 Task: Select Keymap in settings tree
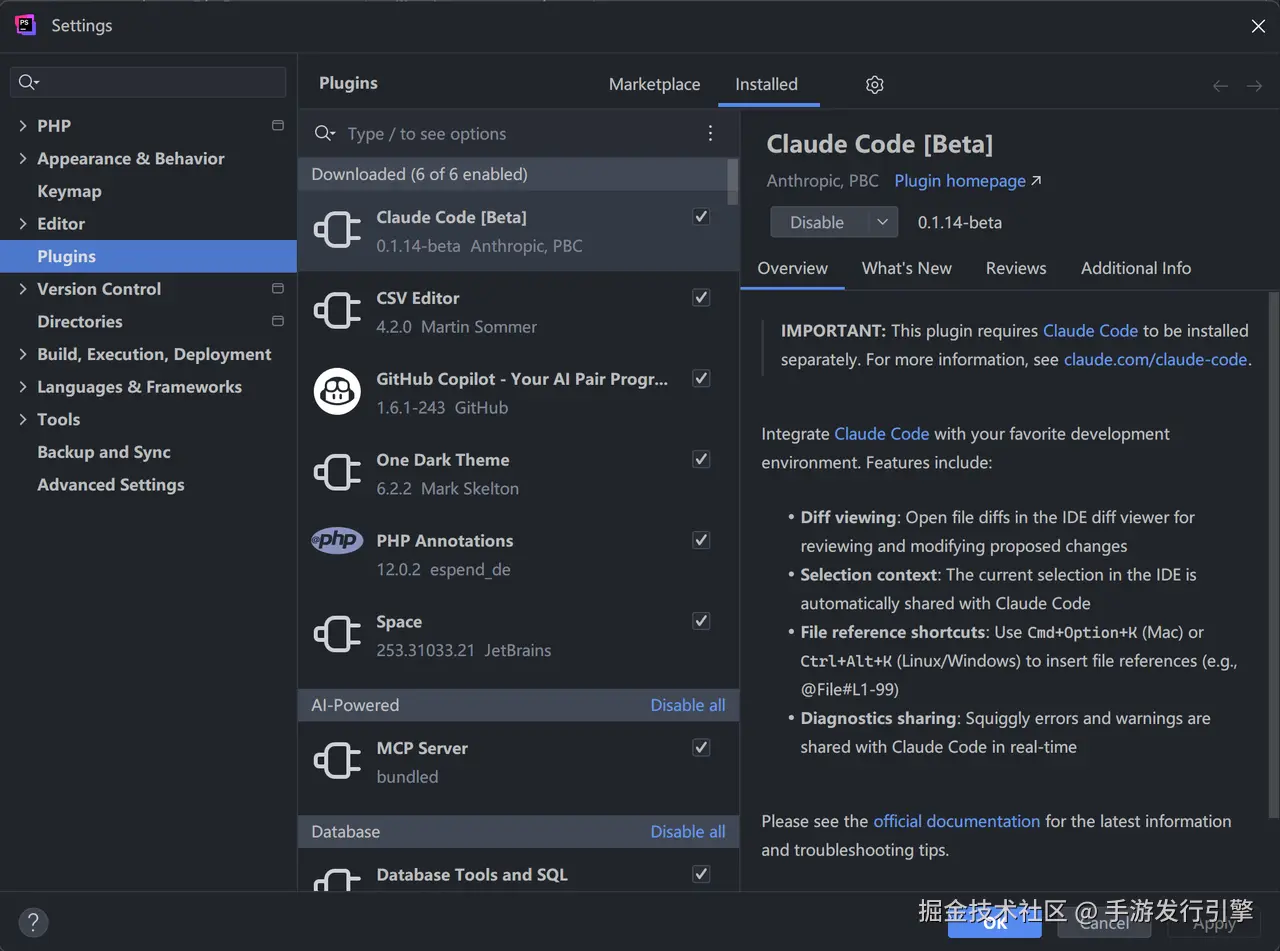(x=69, y=191)
